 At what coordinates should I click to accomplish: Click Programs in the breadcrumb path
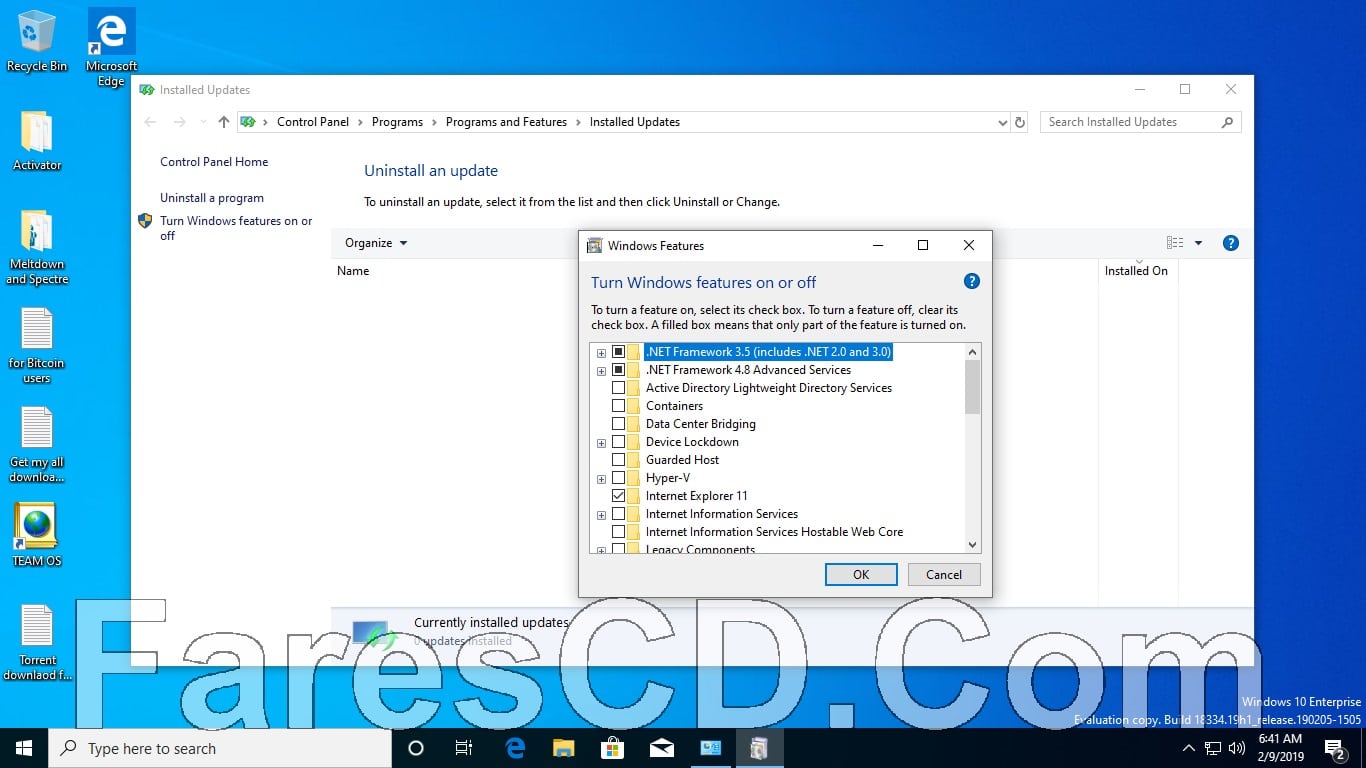tap(397, 122)
